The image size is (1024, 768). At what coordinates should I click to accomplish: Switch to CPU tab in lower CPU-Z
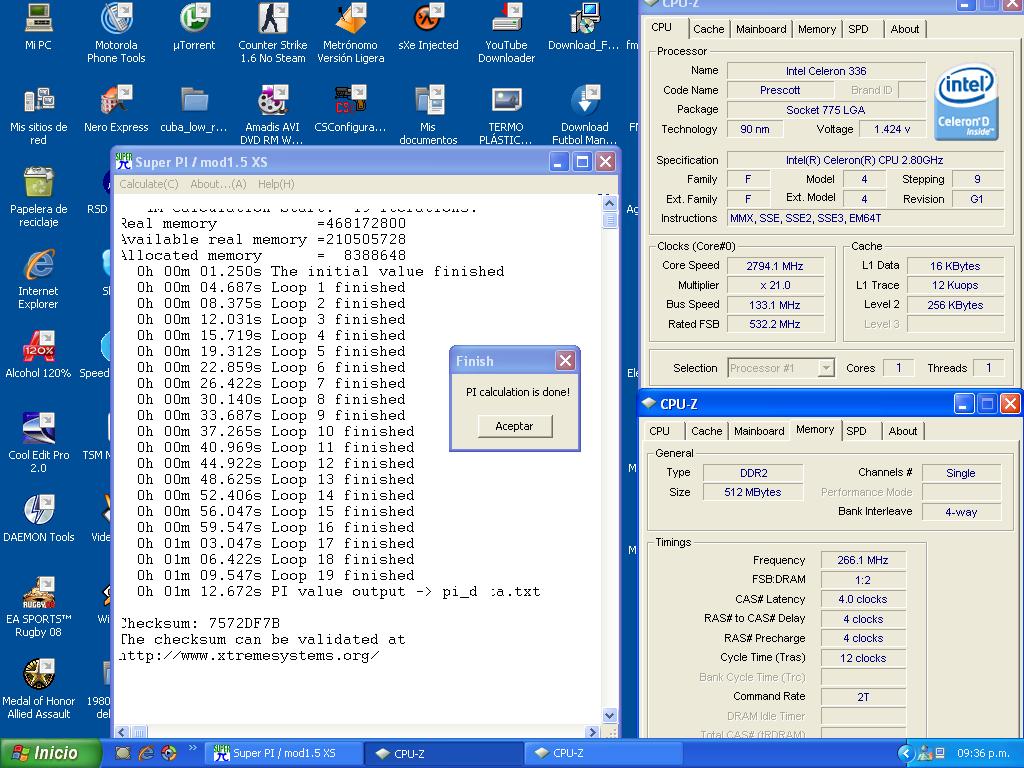pos(660,431)
